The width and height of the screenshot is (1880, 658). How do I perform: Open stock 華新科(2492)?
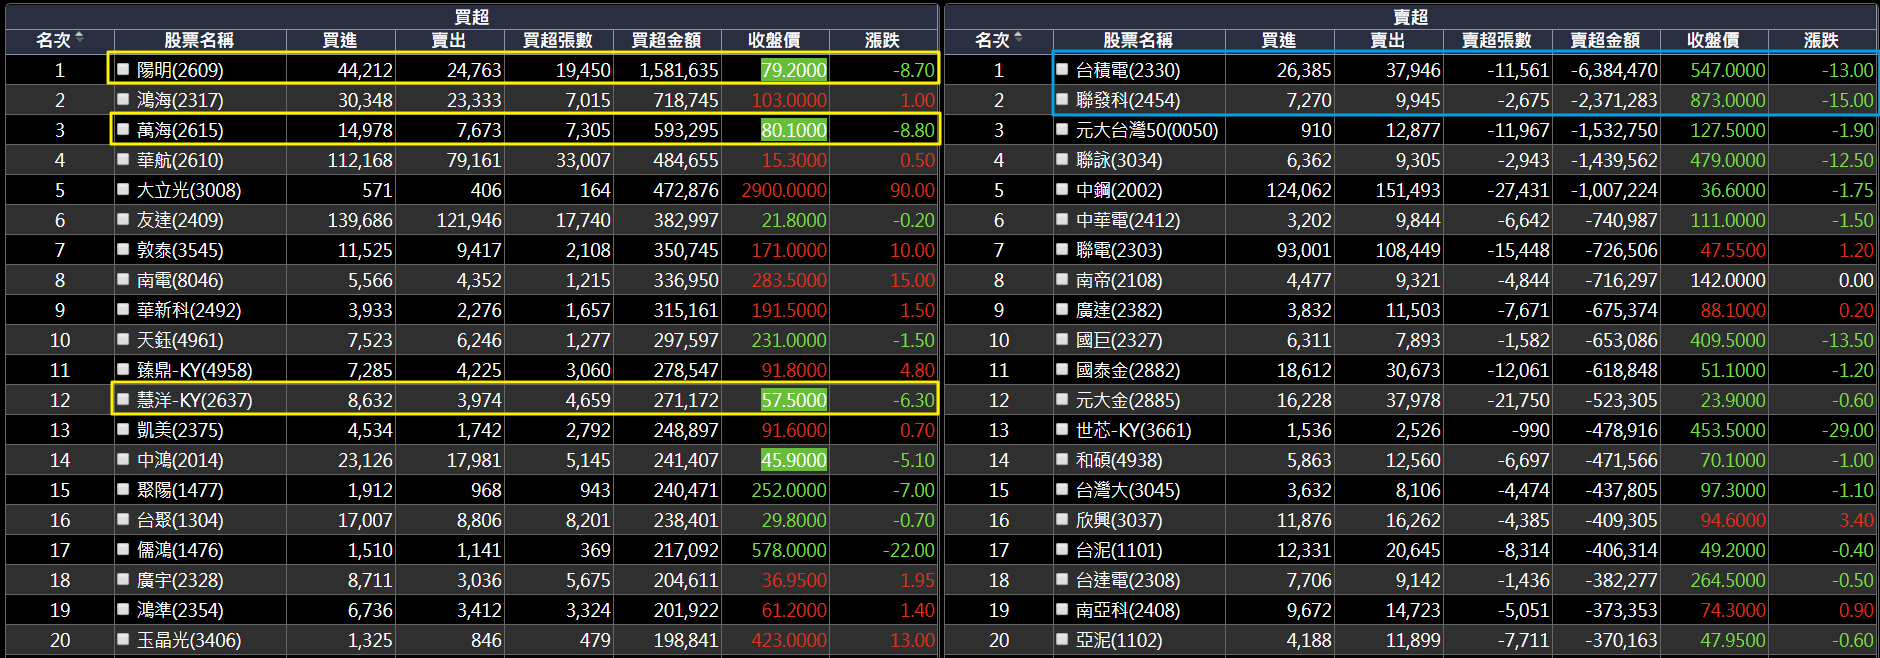[x=189, y=310]
